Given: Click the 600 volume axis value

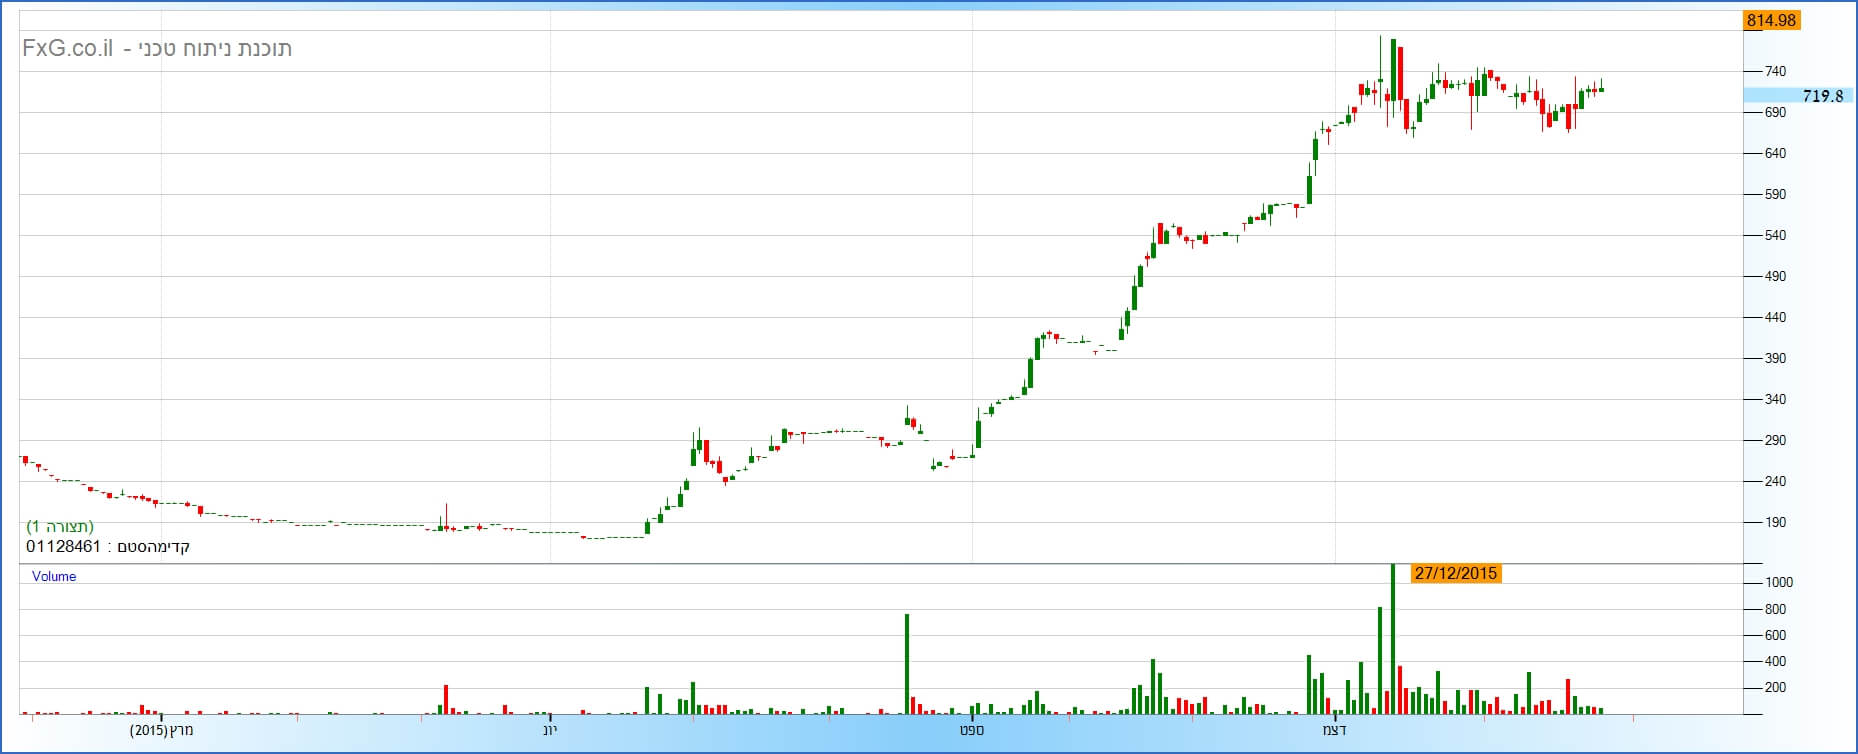Looking at the screenshot, I should click(1775, 636).
